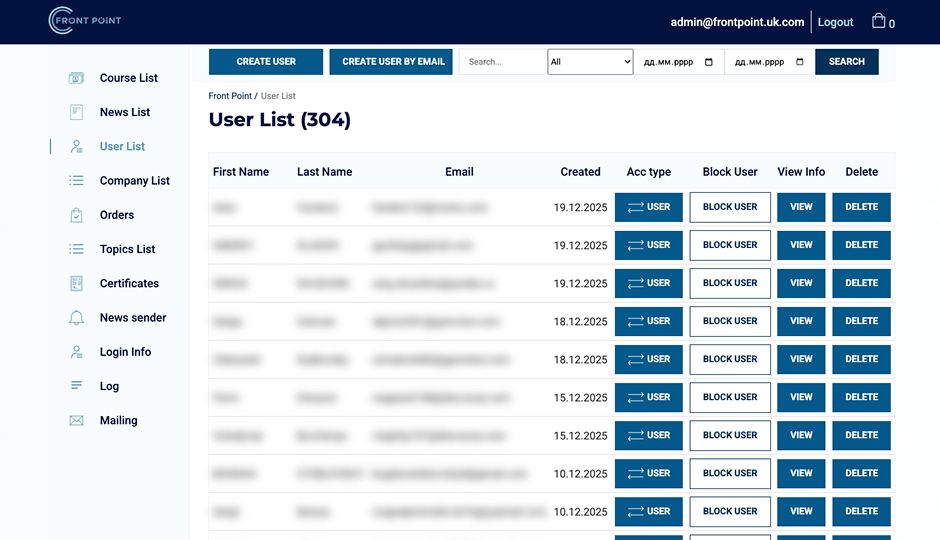Click the News sender bell icon
Image resolution: width=940 pixels, height=540 pixels.
pos(76,318)
